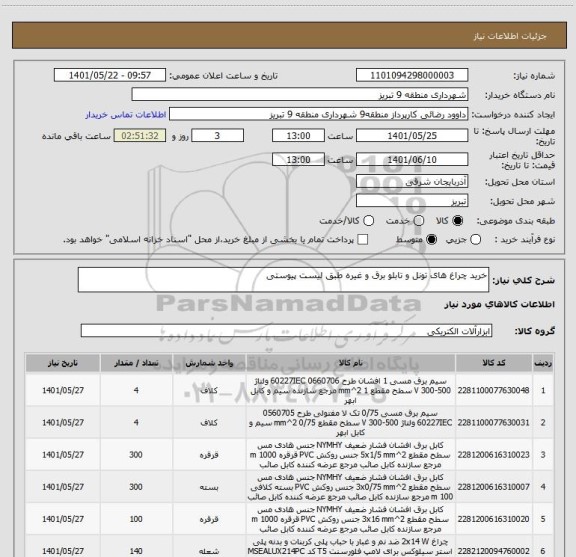576x557 pixels.
Task: Click the price validity date 1401/06/10
Action: tap(412, 159)
